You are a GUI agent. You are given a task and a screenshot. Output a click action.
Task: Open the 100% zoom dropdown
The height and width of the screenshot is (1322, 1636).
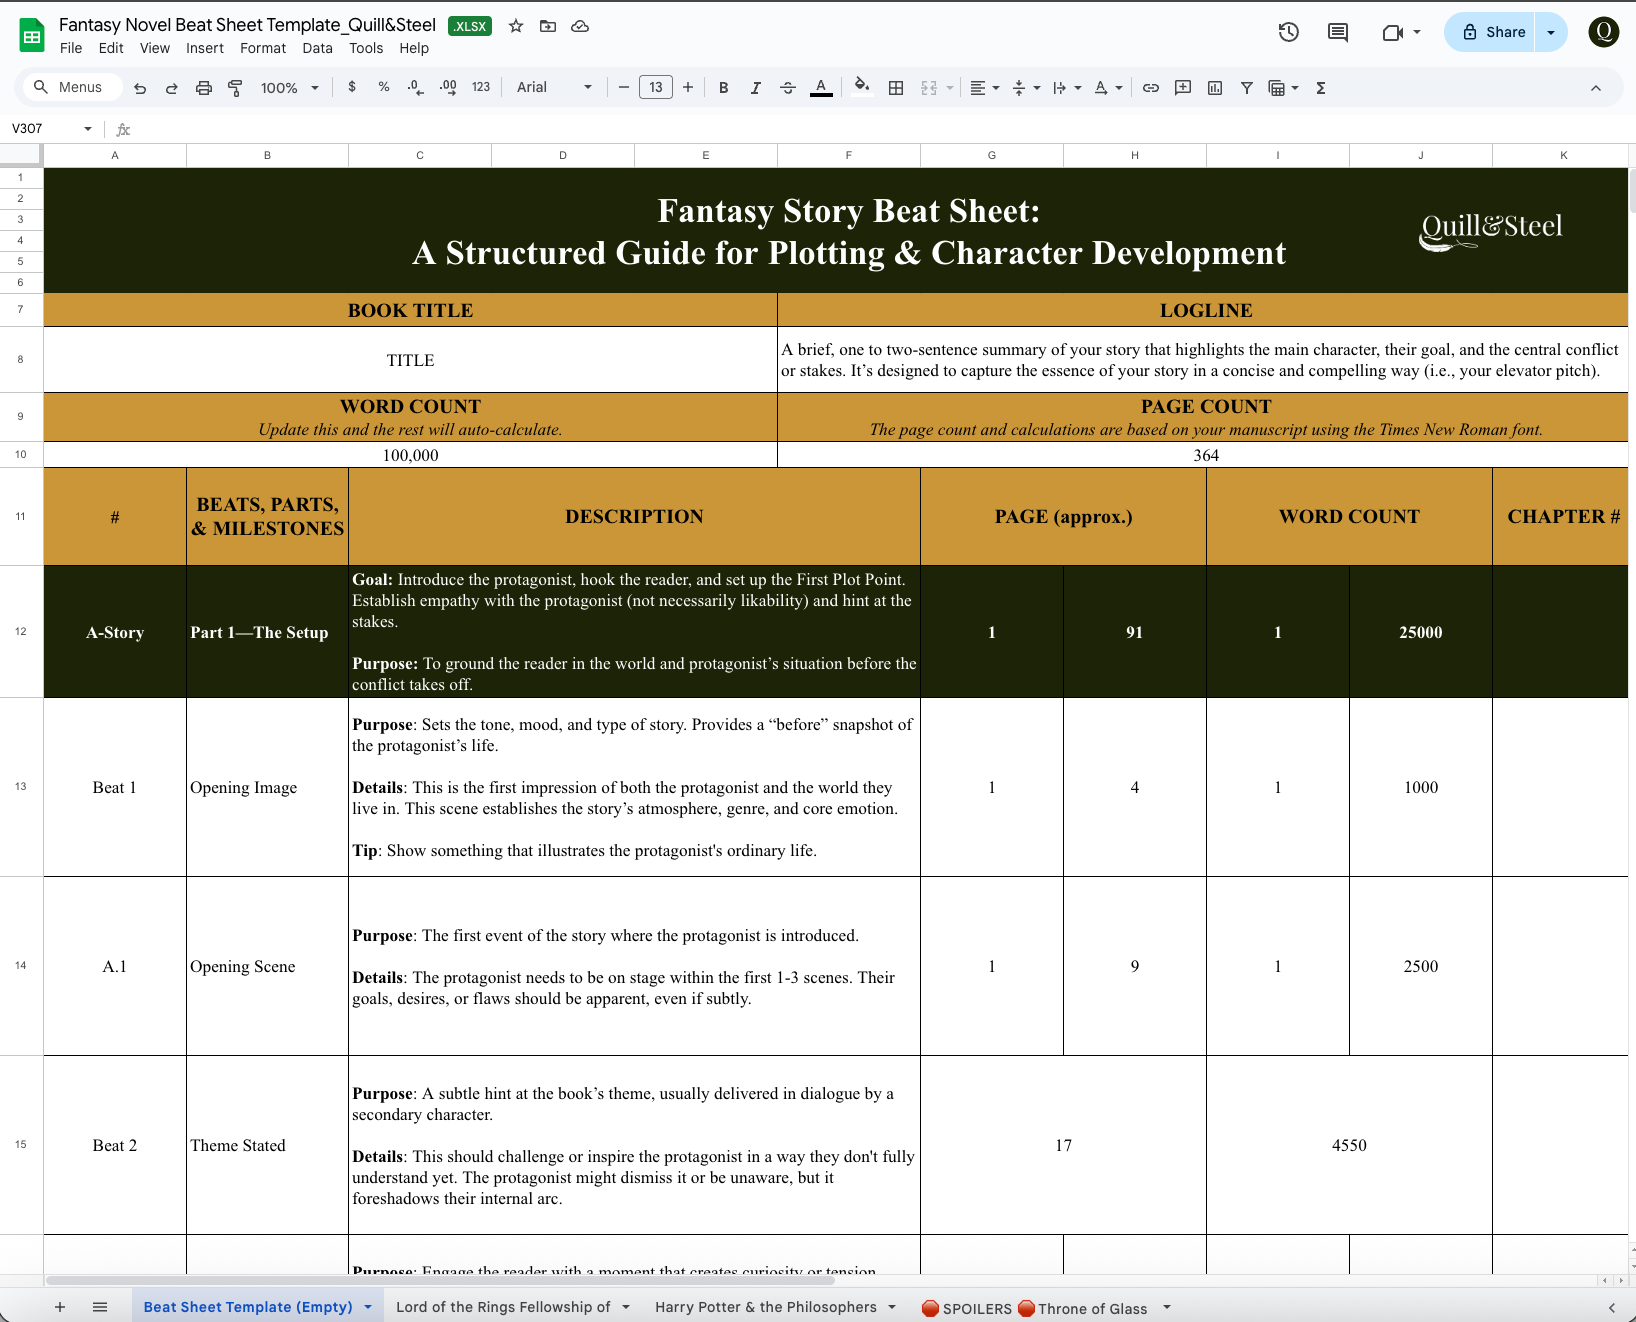point(289,88)
